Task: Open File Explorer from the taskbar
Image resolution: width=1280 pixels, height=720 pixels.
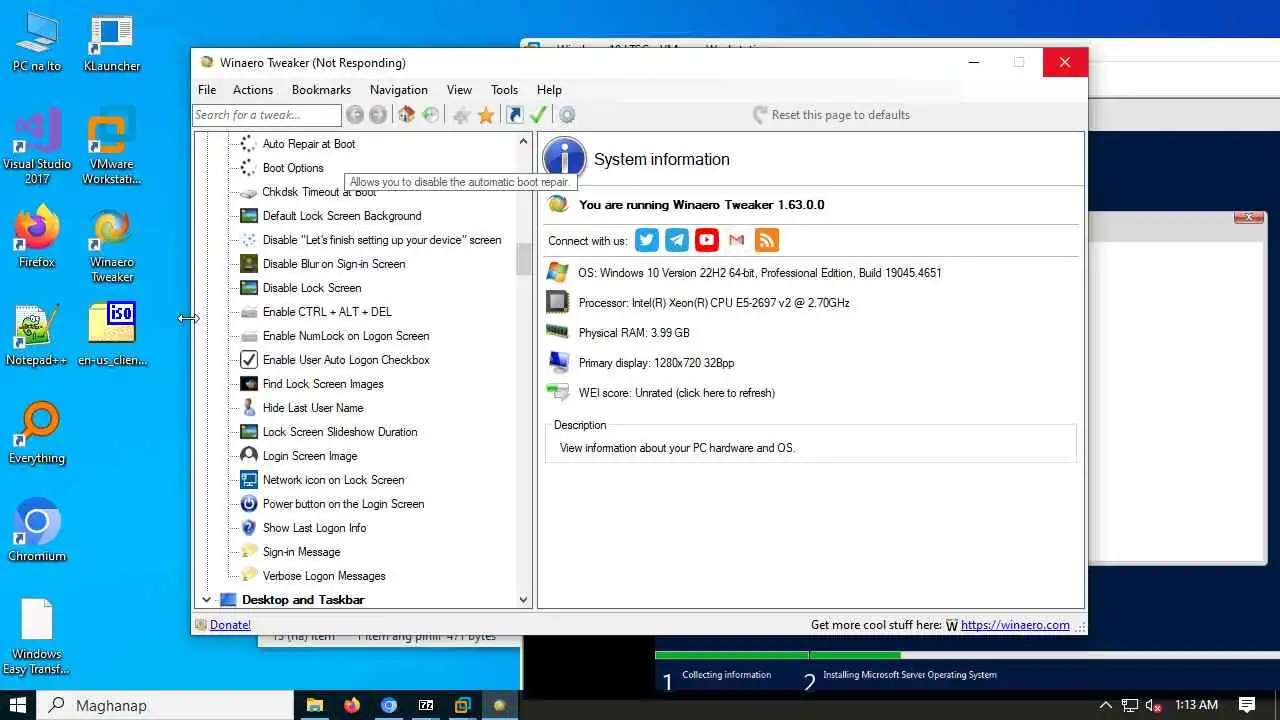Action: (x=315, y=705)
